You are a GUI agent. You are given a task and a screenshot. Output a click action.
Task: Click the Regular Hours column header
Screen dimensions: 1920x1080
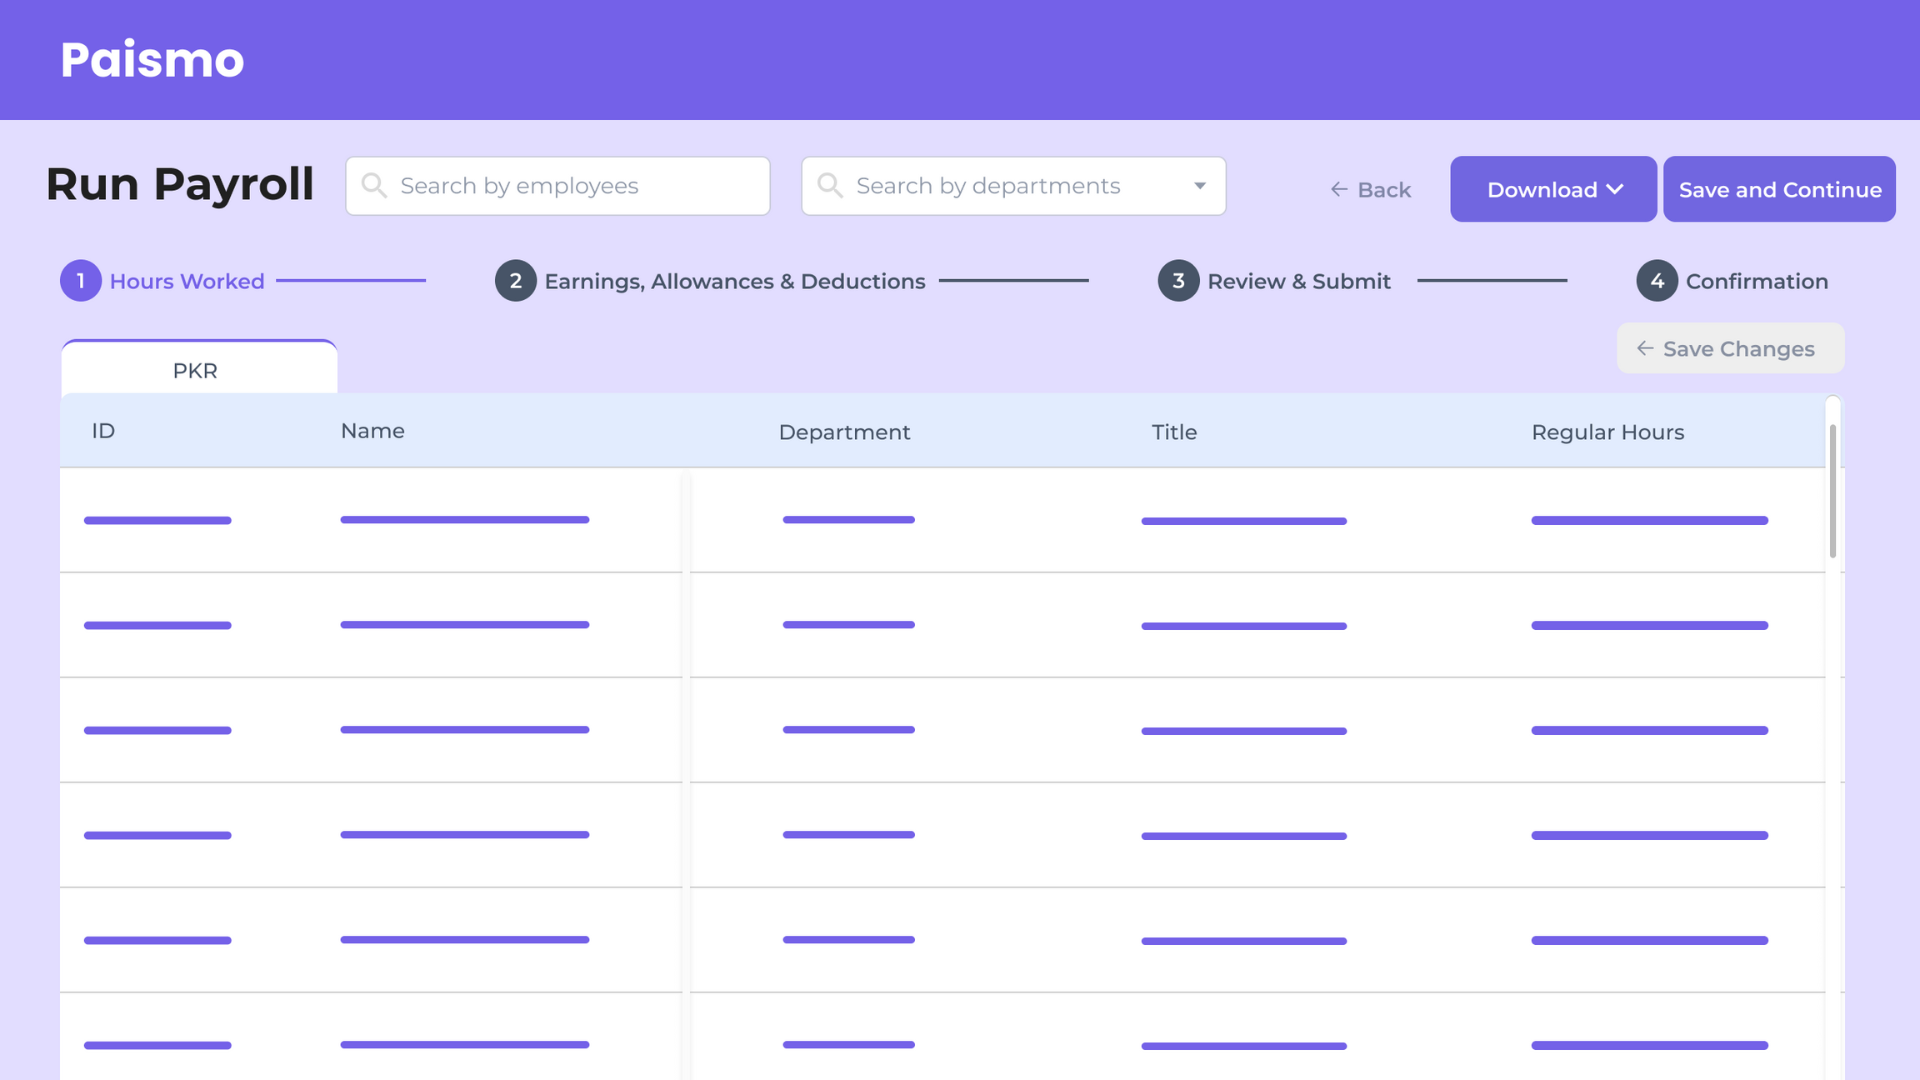point(1607,432)
